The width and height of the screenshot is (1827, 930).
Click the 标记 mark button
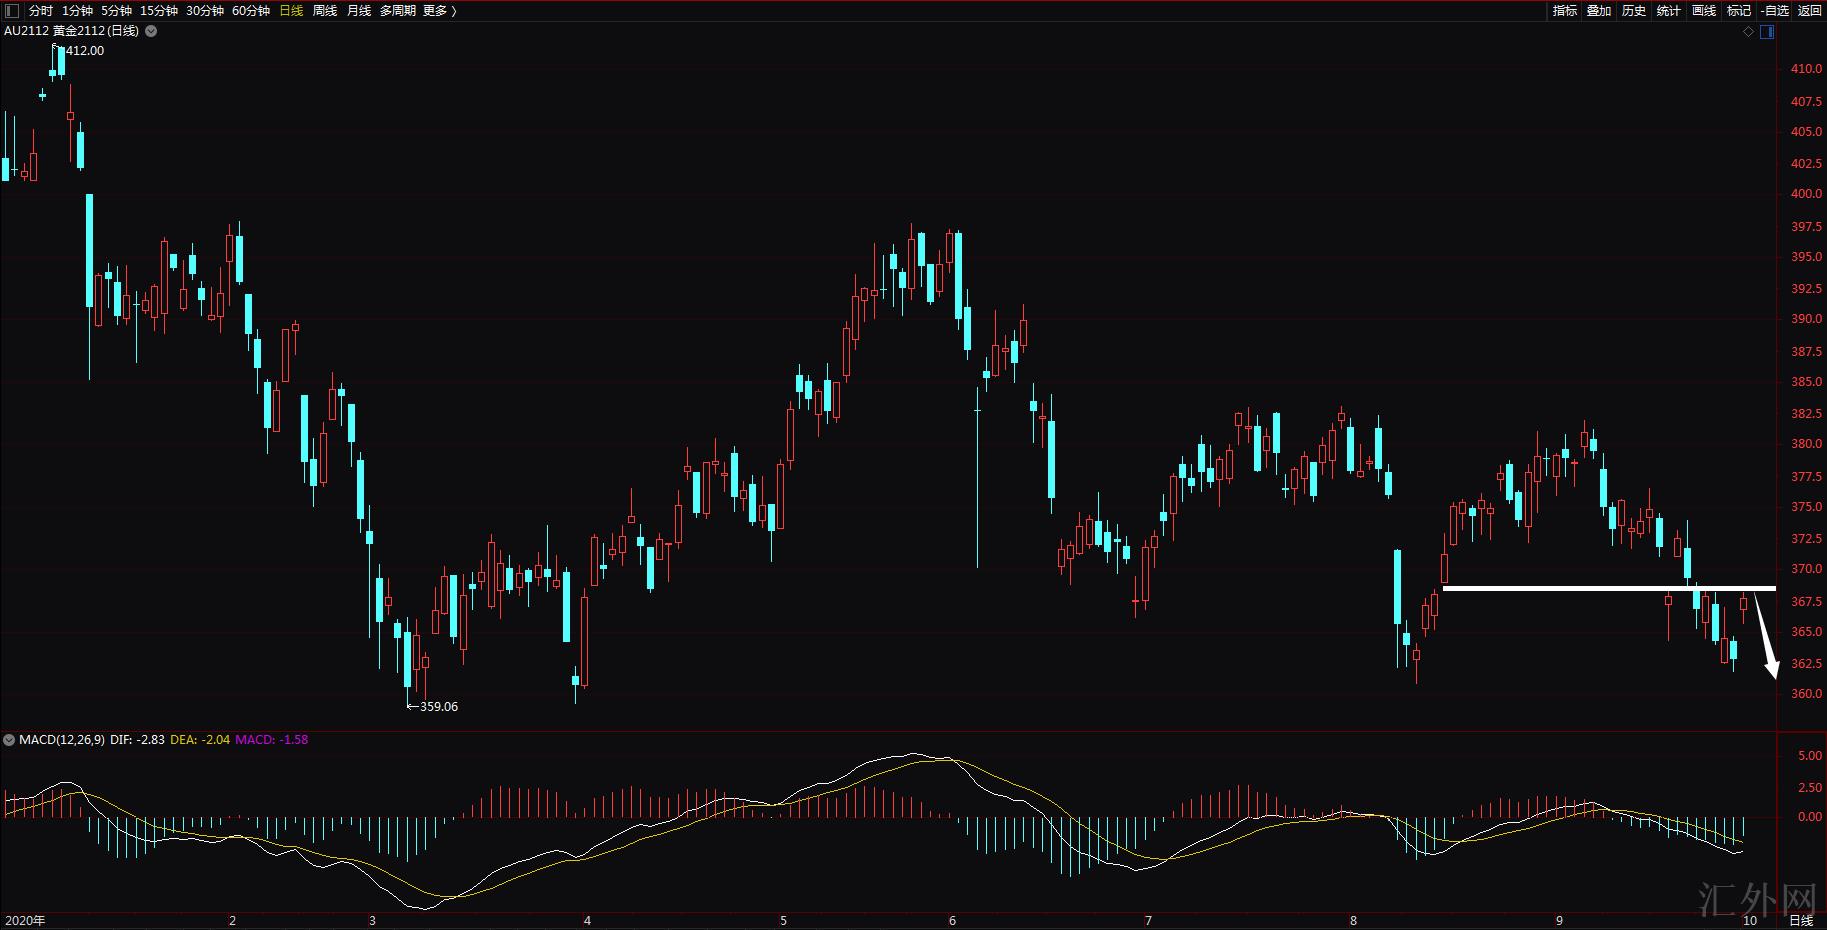coord(1739,10)
